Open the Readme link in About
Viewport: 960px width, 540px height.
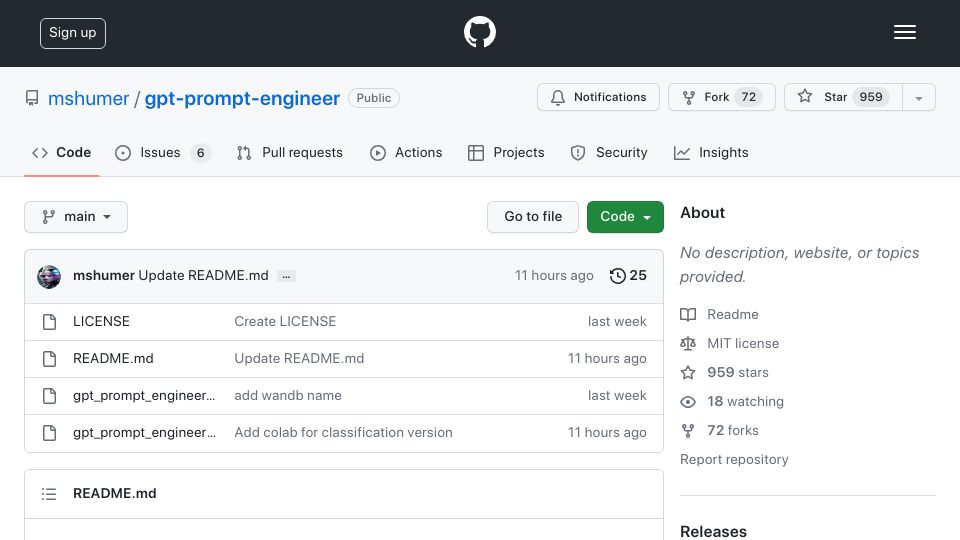[x=733, y=315]
